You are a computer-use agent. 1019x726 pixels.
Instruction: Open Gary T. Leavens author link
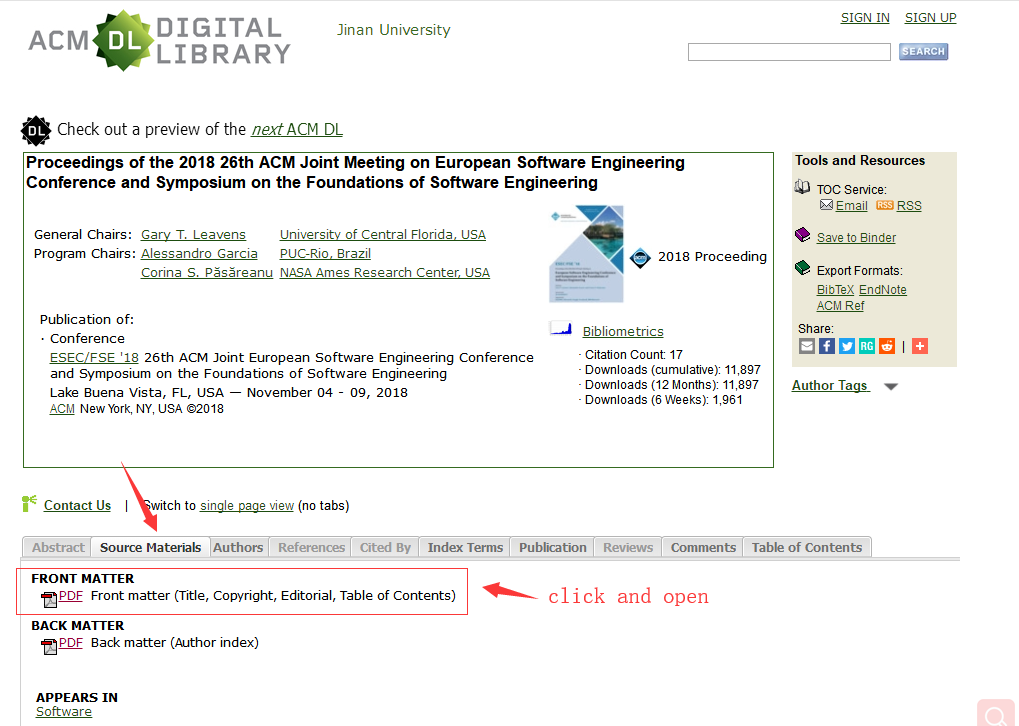coord(193,235)
